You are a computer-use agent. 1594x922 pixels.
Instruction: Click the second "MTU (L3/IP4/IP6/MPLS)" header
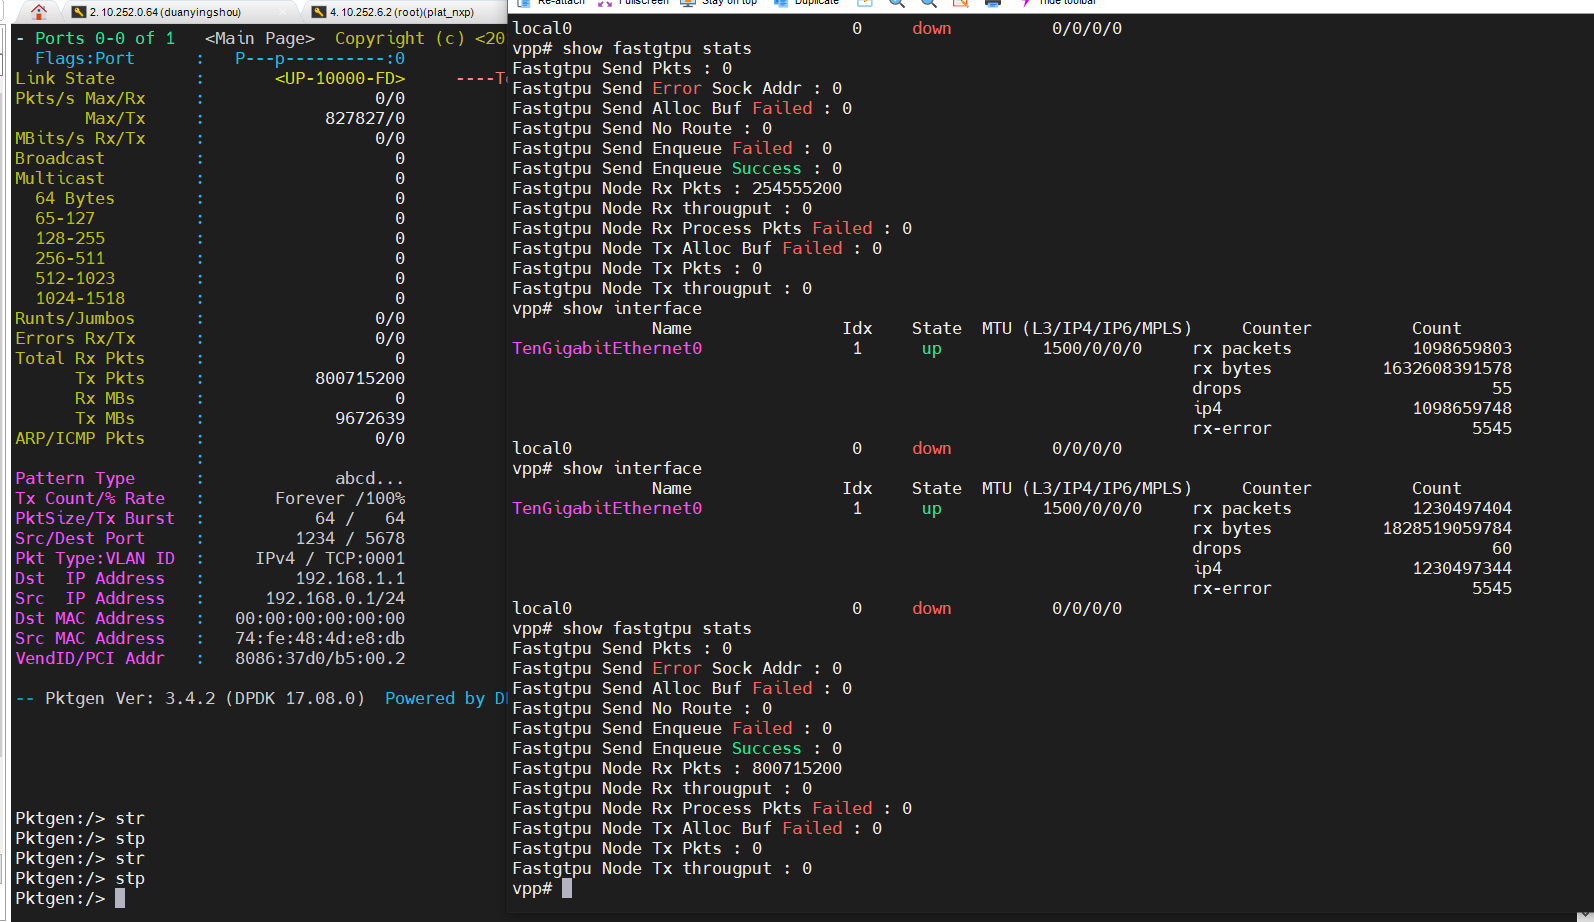coord(1087,488)
